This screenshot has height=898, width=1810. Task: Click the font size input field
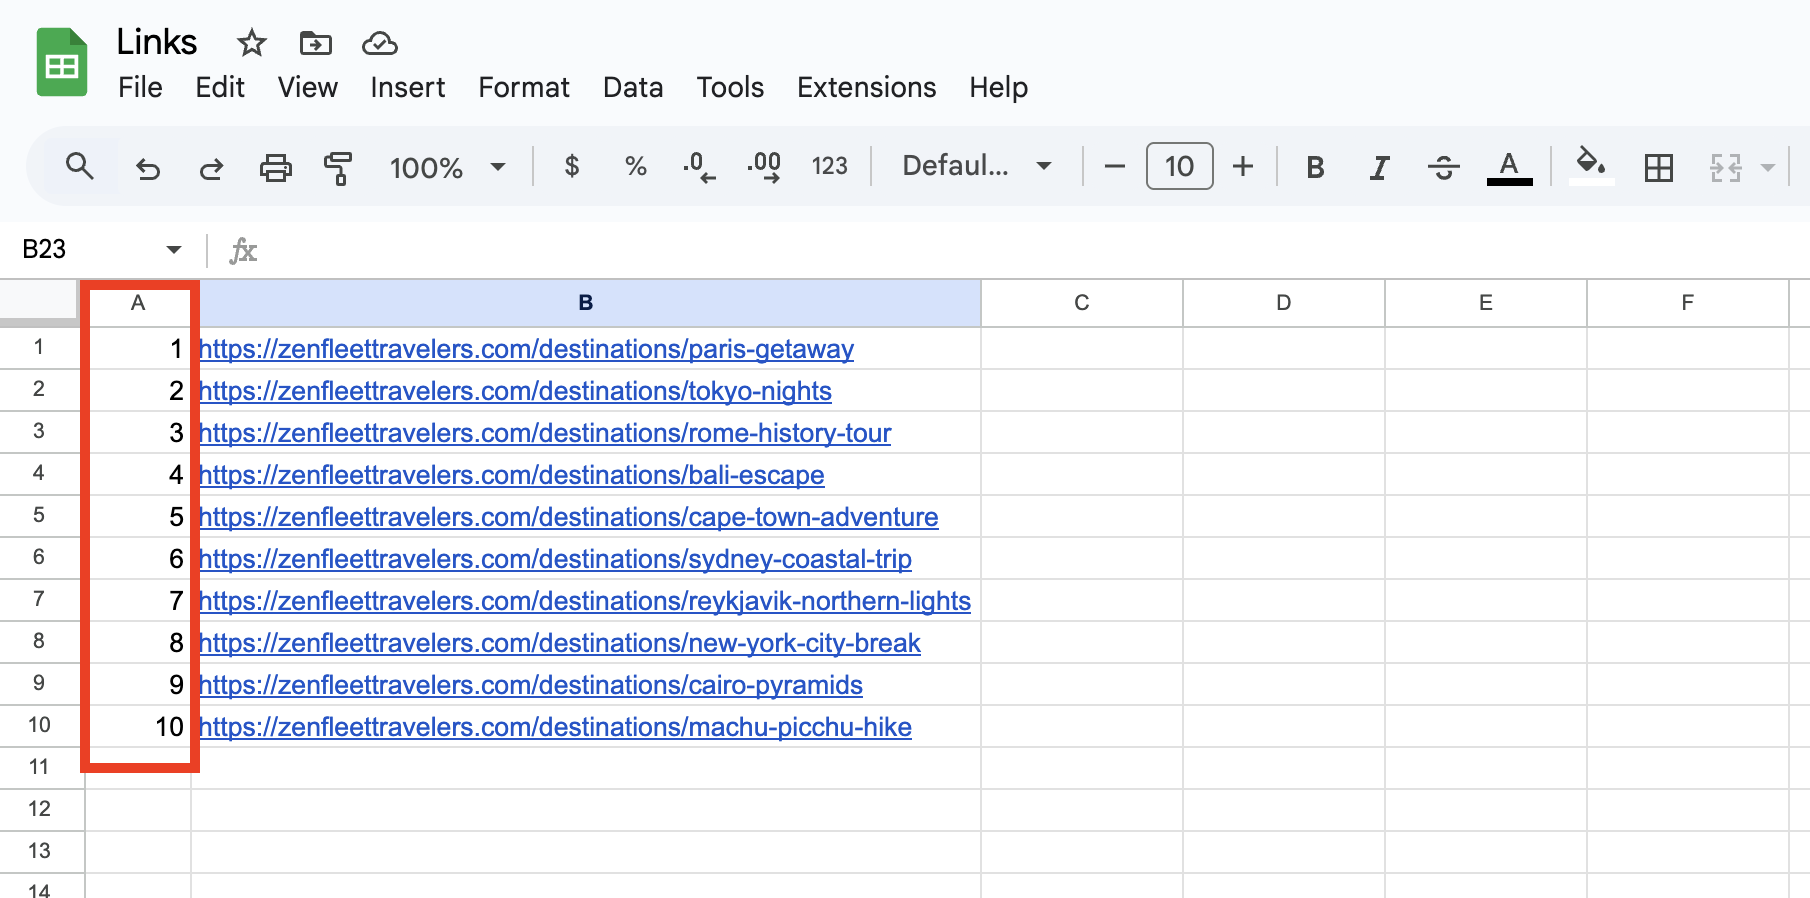tap(1179, 166)
